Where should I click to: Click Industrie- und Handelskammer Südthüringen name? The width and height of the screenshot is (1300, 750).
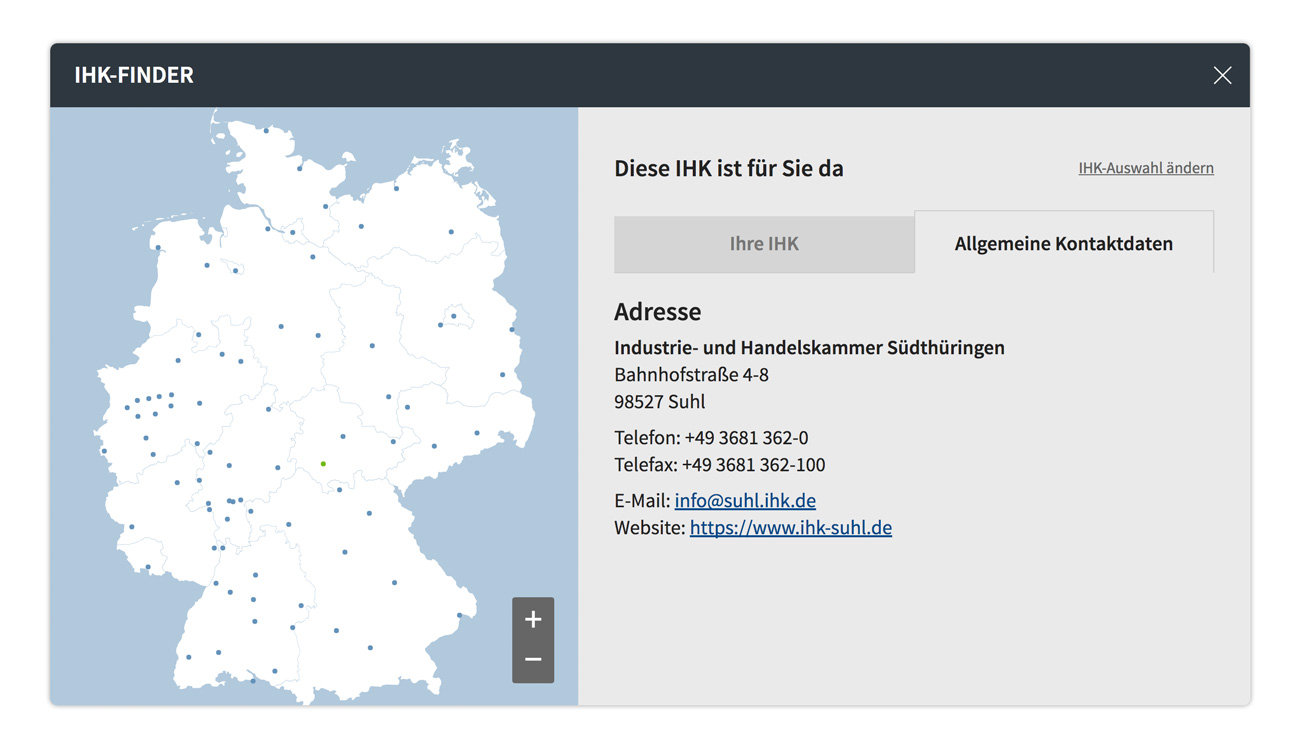[x=809, y=347]
